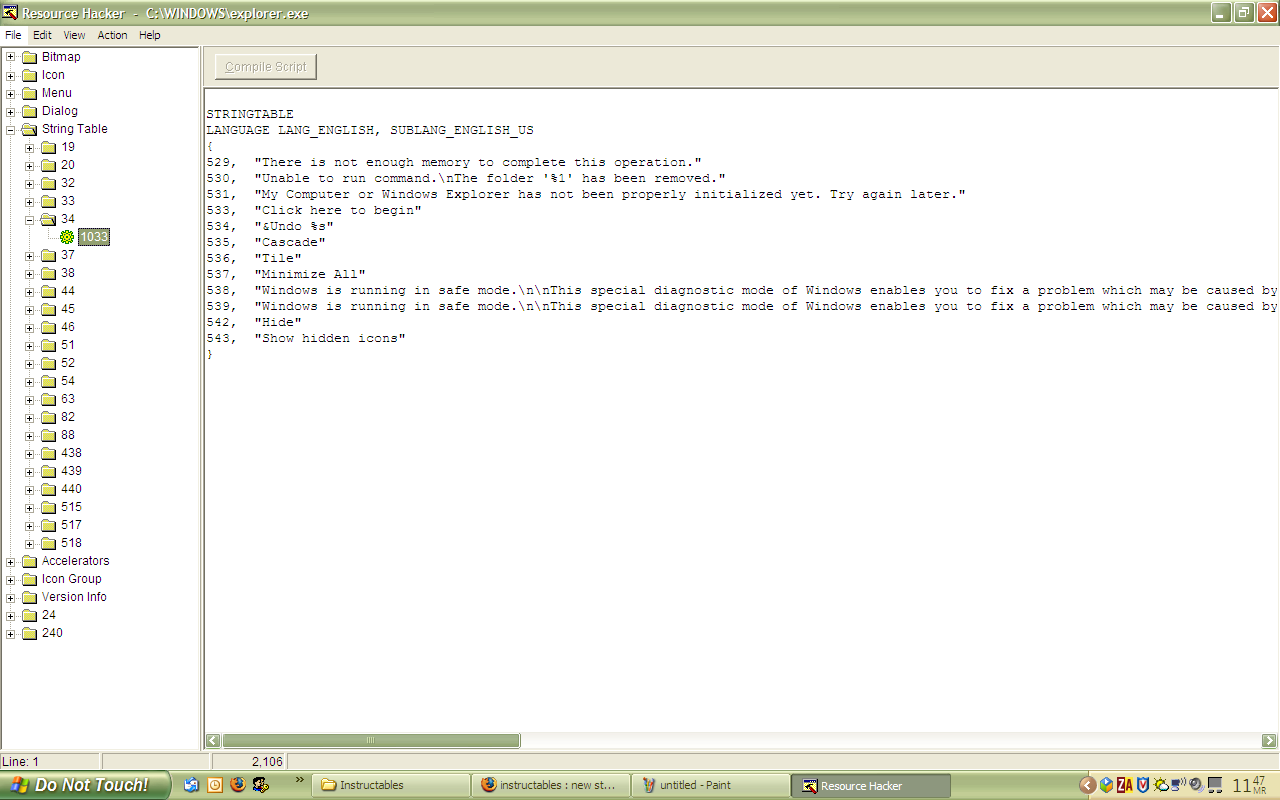Screen dimensions: 1280x800
Task: Expand the Icon resource node
Action: coord(11,75)
